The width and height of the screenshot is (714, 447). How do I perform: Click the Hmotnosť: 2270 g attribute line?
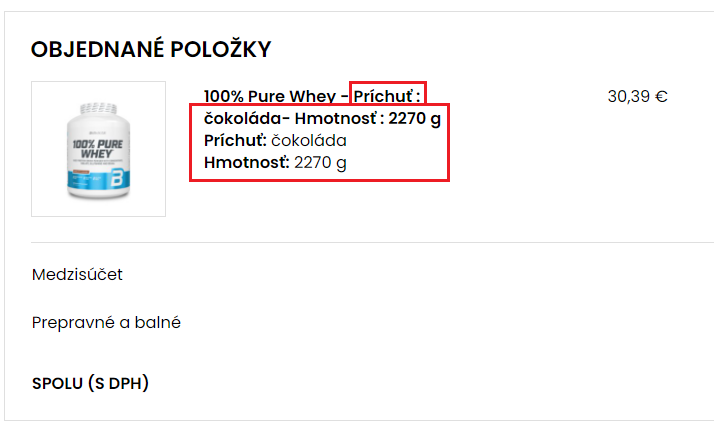coord(275,163)
